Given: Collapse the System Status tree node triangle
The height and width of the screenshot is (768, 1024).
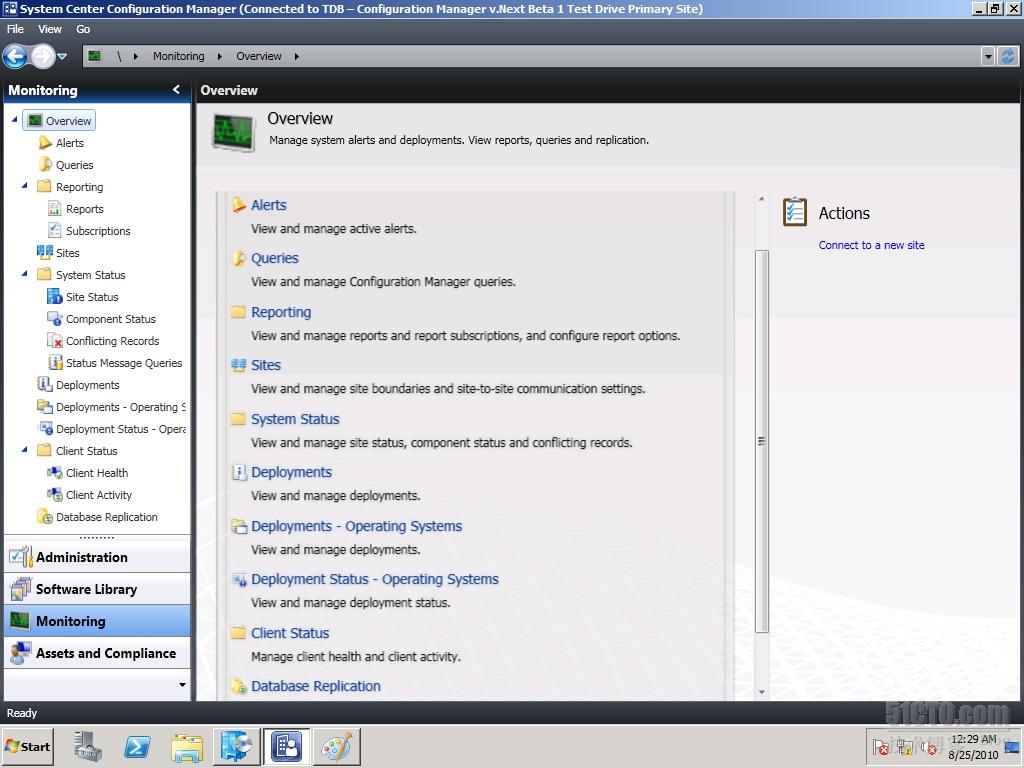Looking at the screenshot, I should click(25, 274).
